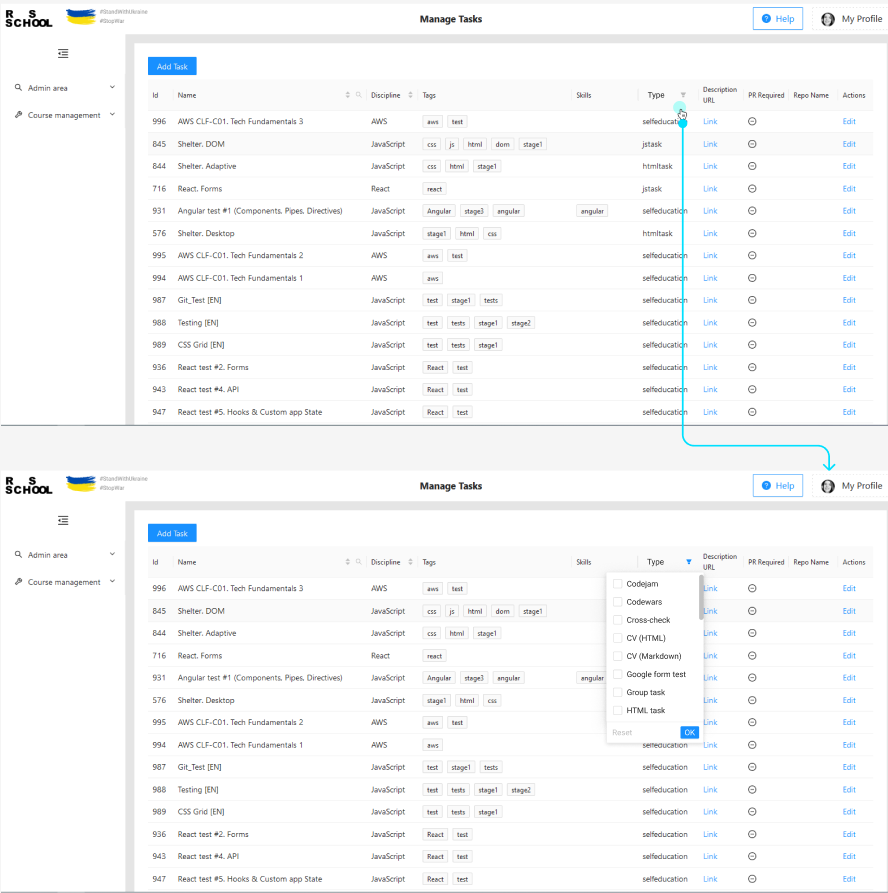Open the My Profile avatar icon
Screen dimensions: 888x893
pyautogui.click(x=827, y=18)
